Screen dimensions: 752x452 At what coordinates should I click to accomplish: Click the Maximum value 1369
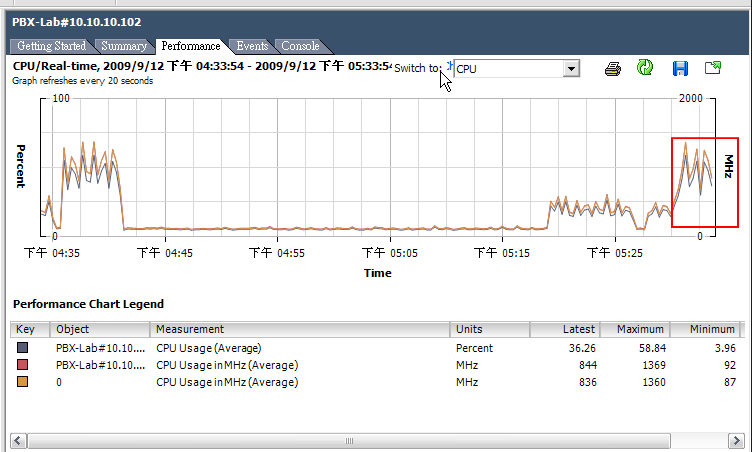[654, 365]
